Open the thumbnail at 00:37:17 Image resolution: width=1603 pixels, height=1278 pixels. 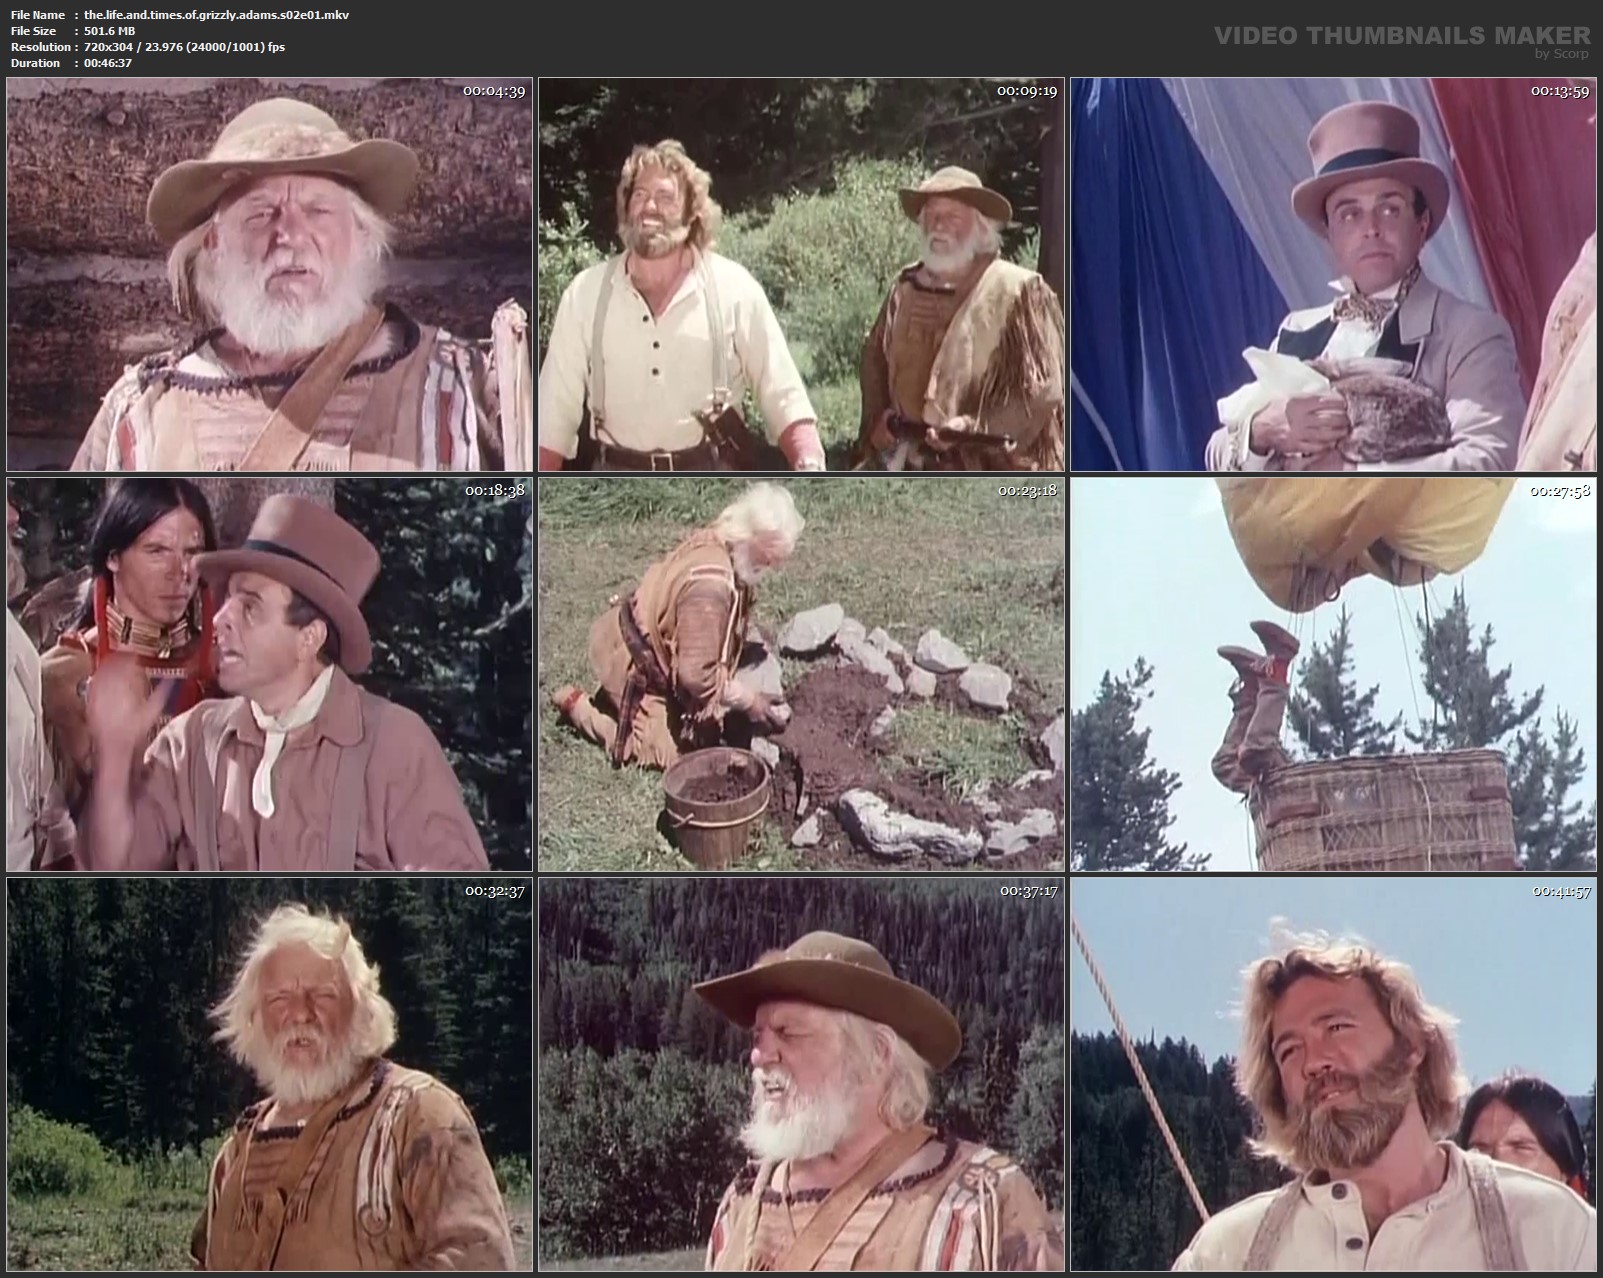pos(801,1074)
